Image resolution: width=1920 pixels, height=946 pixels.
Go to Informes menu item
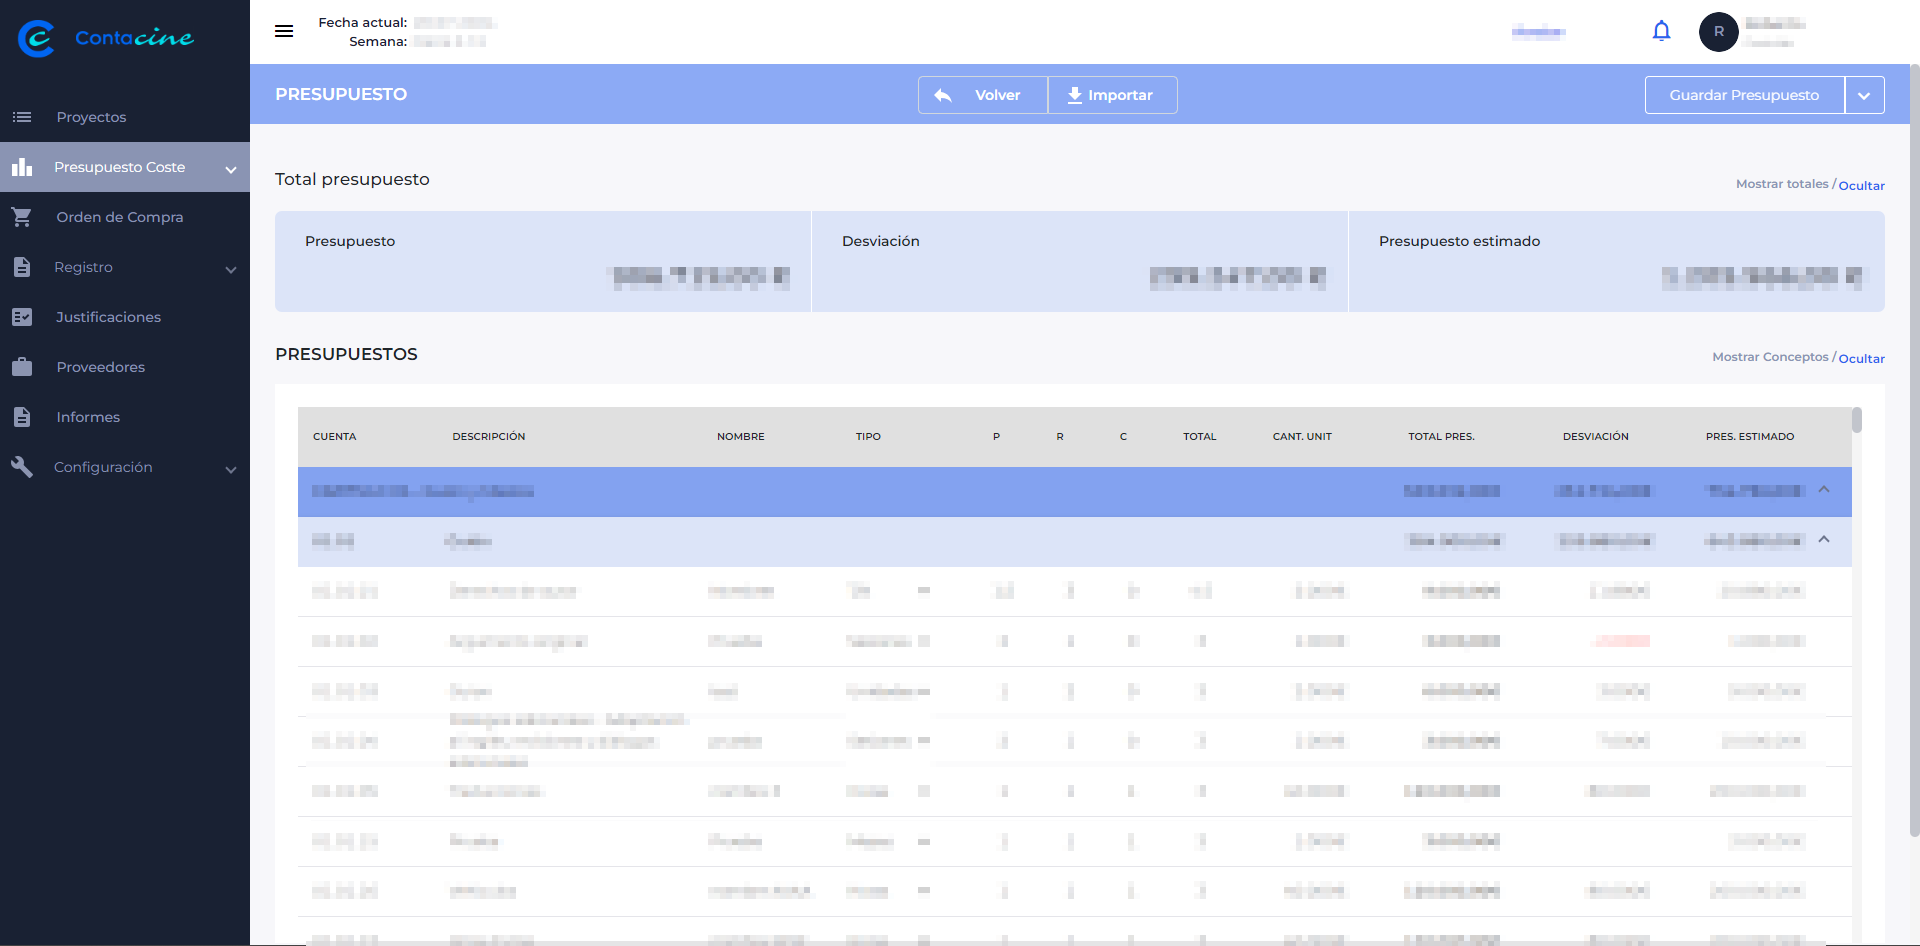pyautogui.click(x=88, y=417)
